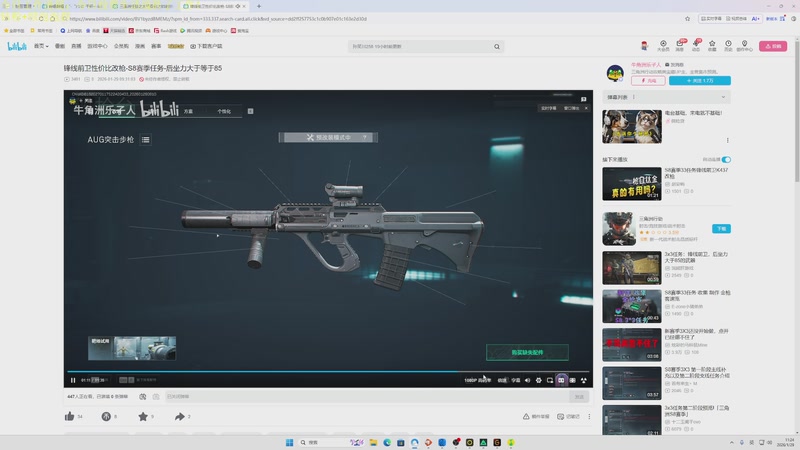800x450 pixels.
Task: Click the uploader's round avatar
Action: point(615,73)
